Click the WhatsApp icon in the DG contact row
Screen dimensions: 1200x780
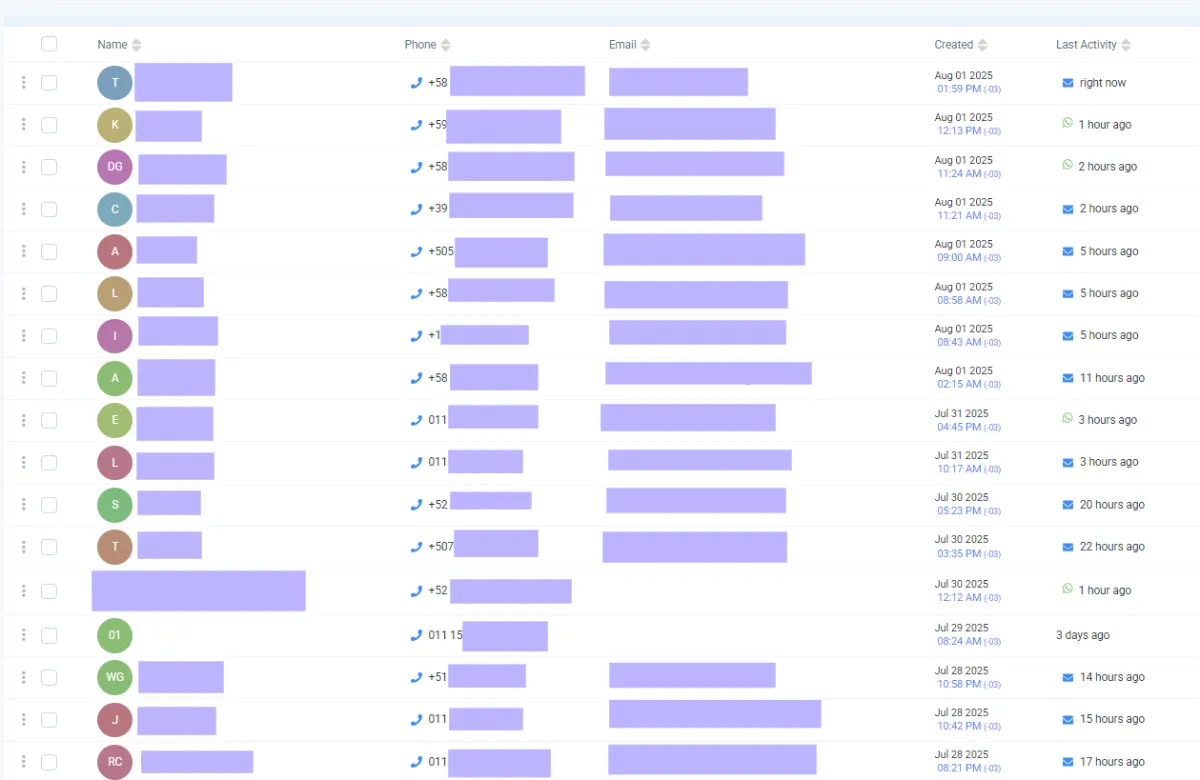coord(1068,166)
